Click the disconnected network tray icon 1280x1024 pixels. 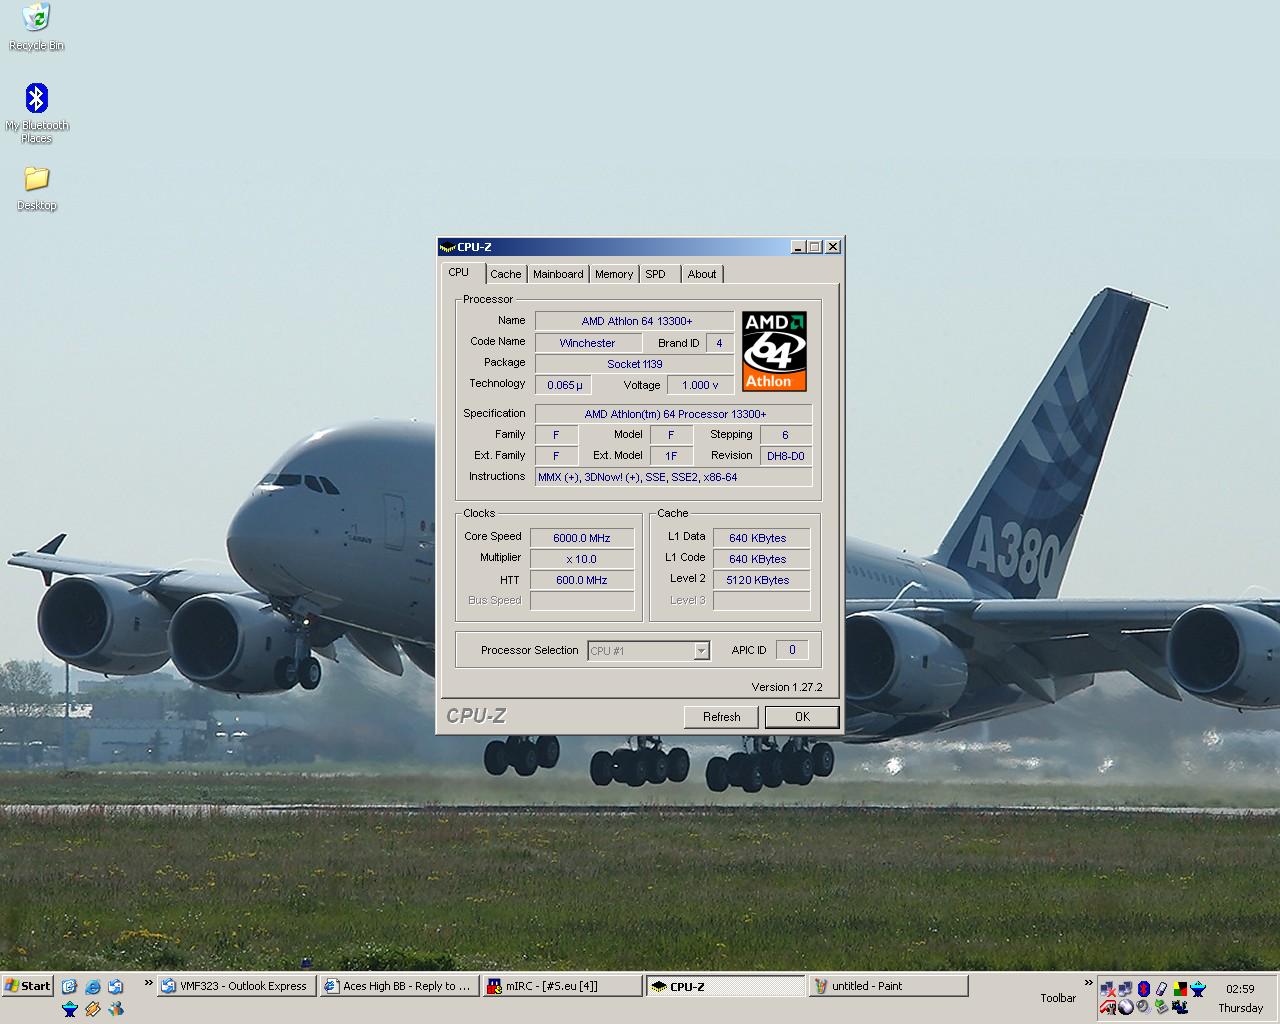[1108, 989]
